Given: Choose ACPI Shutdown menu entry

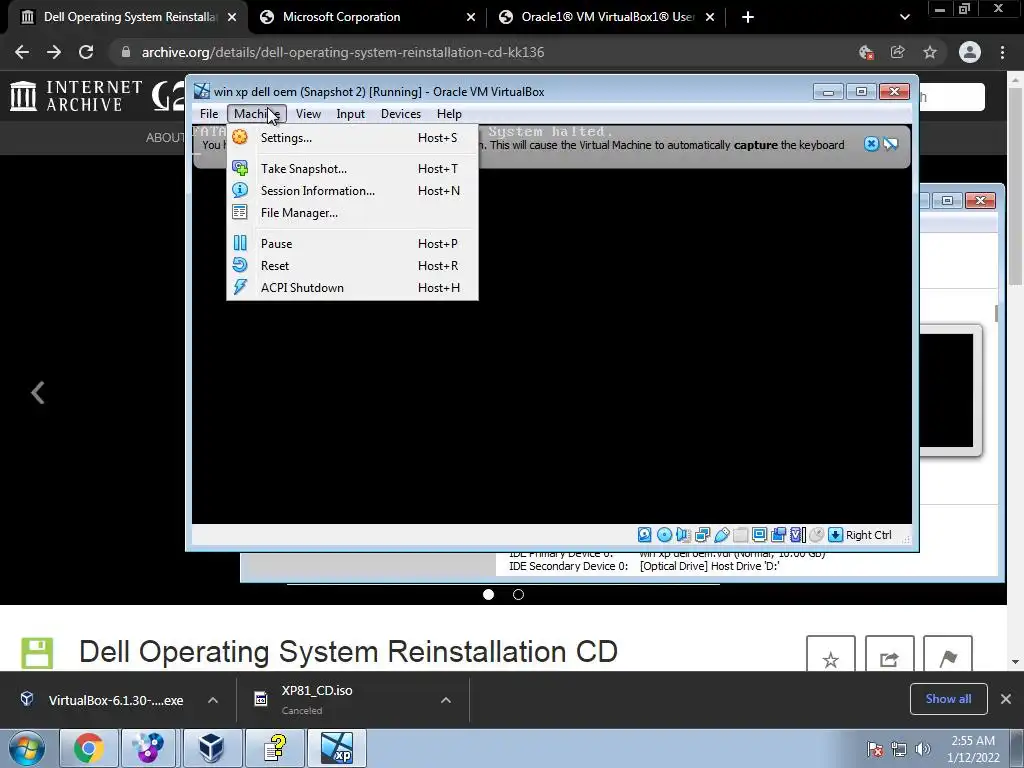Looking at the screenshot, I should (x=352, y=288).
